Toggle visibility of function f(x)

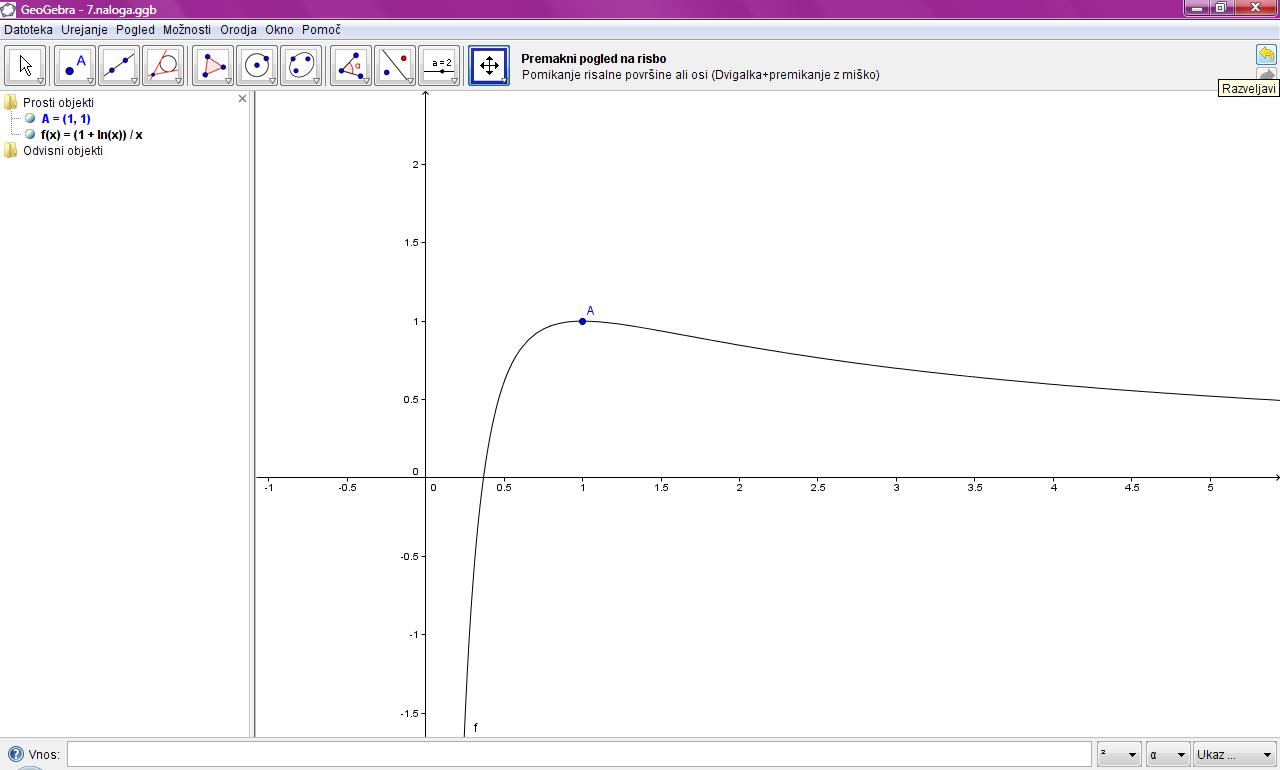[30, 134]
